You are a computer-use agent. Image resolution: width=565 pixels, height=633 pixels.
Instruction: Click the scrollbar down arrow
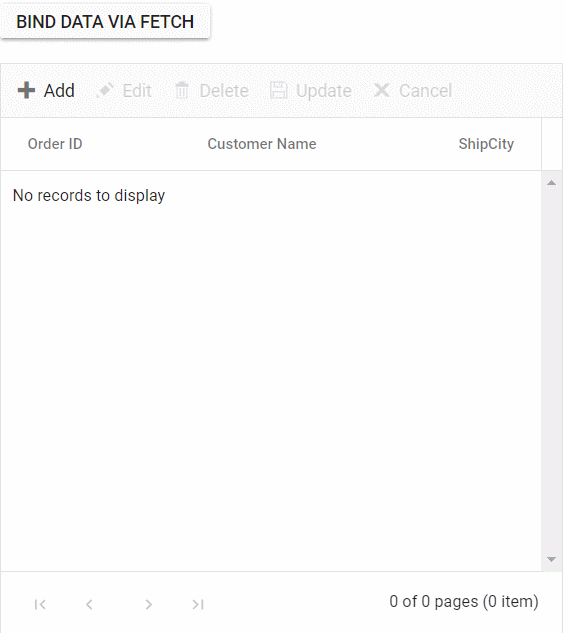click(x=551, y=559)
